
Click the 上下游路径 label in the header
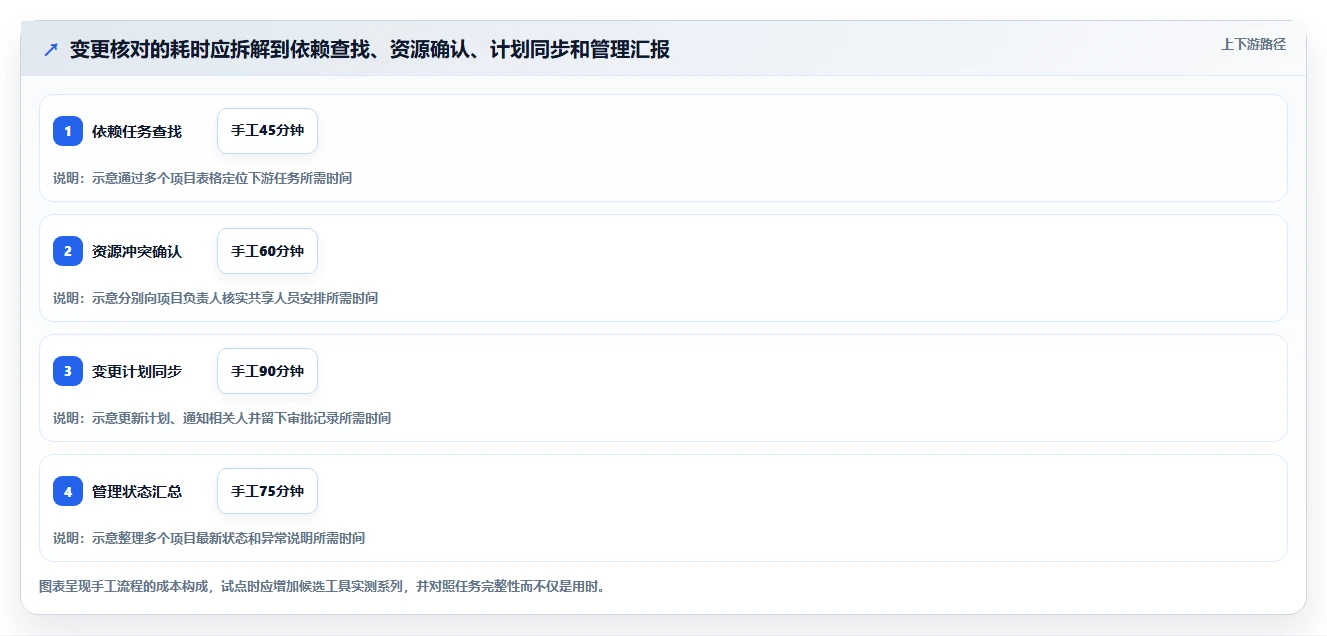pos(1253,44)
